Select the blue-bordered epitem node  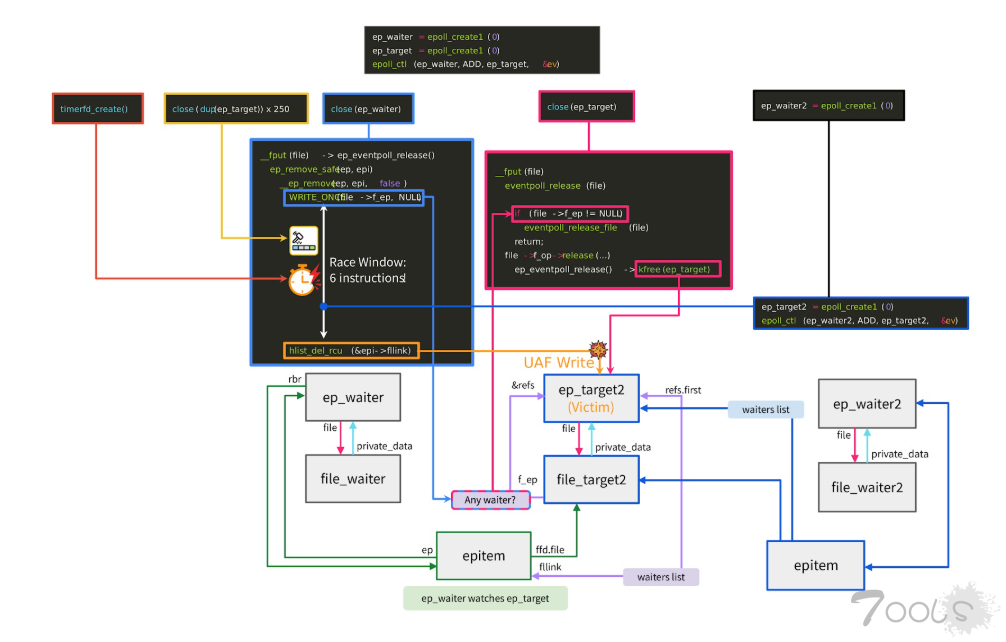click(x=815, y=566)
